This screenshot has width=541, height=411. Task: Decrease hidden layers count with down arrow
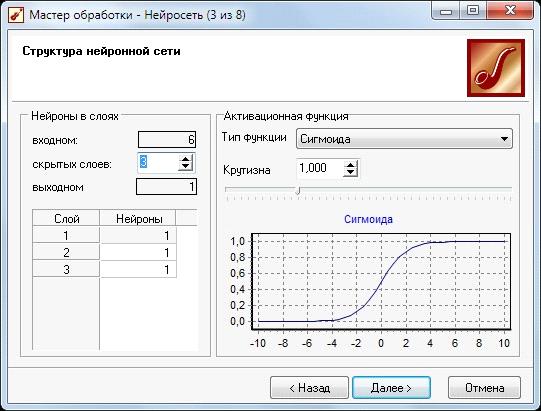(186, 167)
